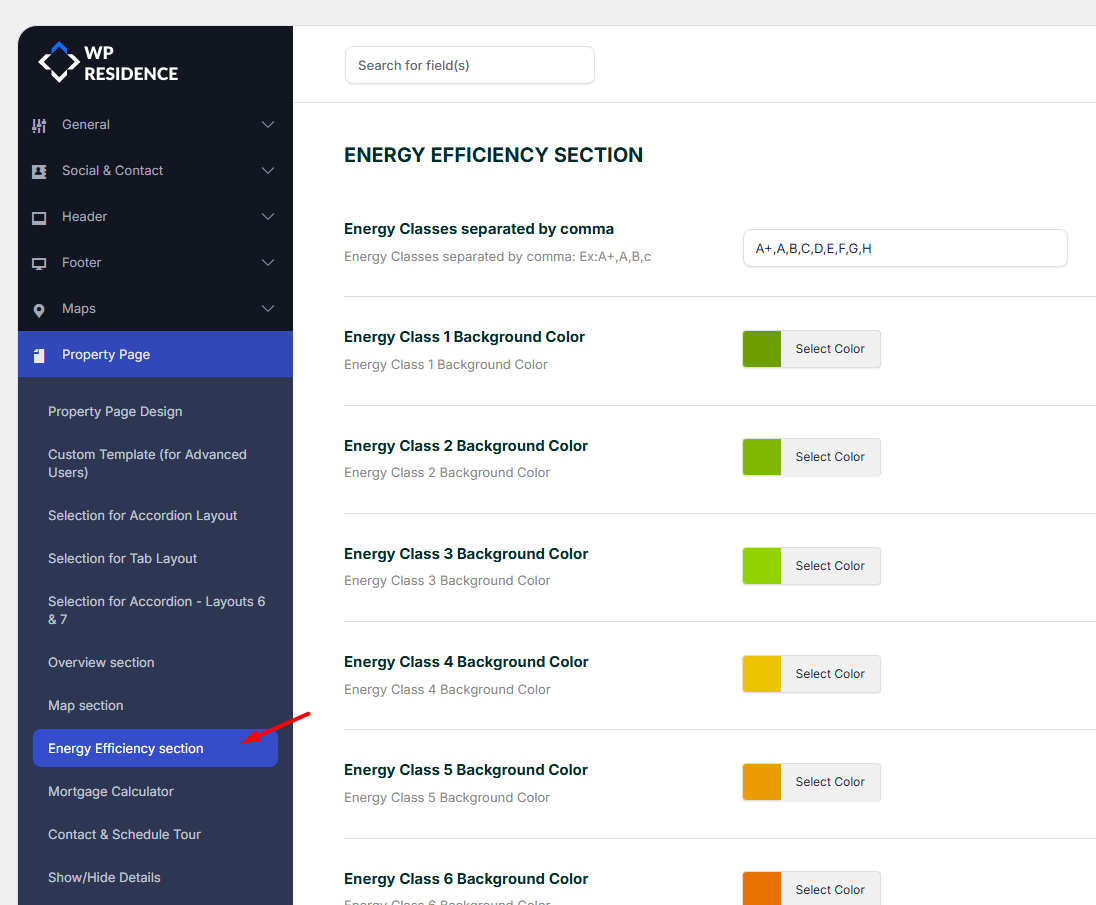Click Energy Class 3 color swatch
The height and width of the screenshot is (905, 1096).
point(762,566)
